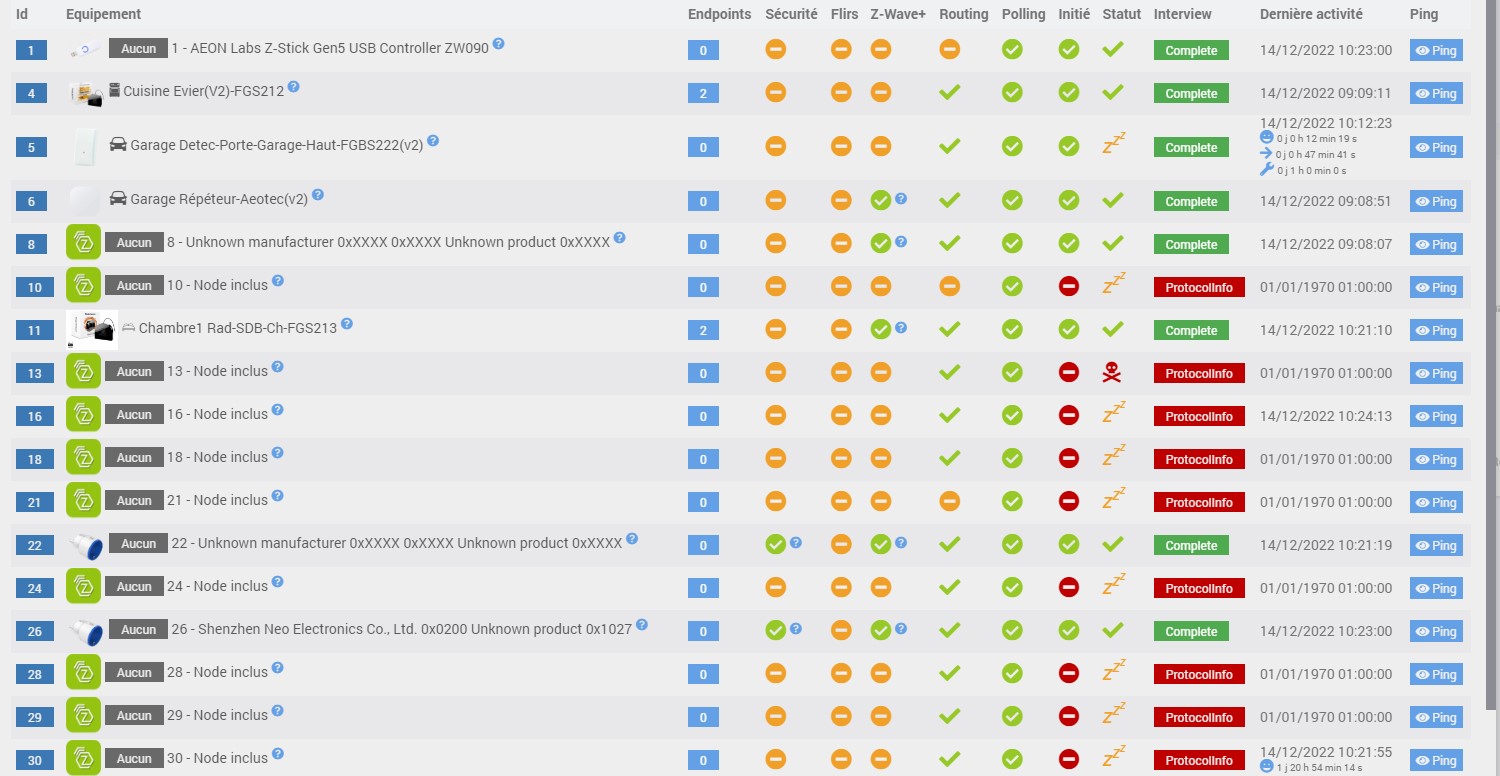Click the green Z-Wave icon of node 18
Viewport: 1500px width, 776px height.
point(84,457)
